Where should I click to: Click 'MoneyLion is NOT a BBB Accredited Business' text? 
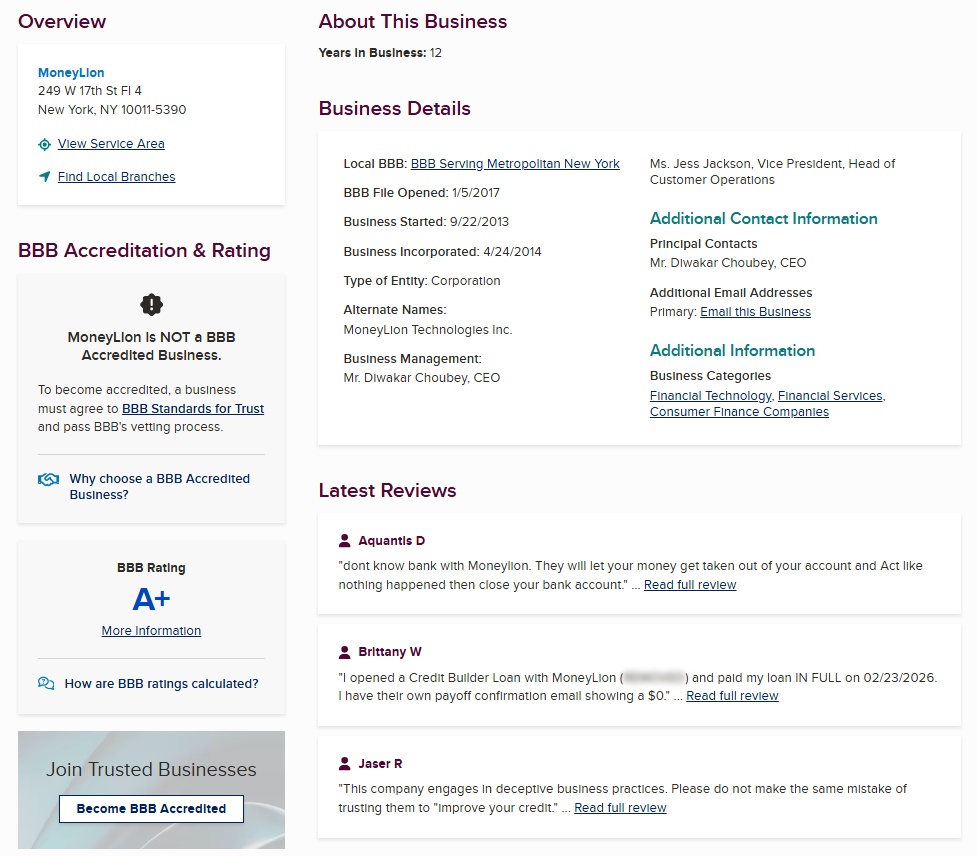[151, 346]
